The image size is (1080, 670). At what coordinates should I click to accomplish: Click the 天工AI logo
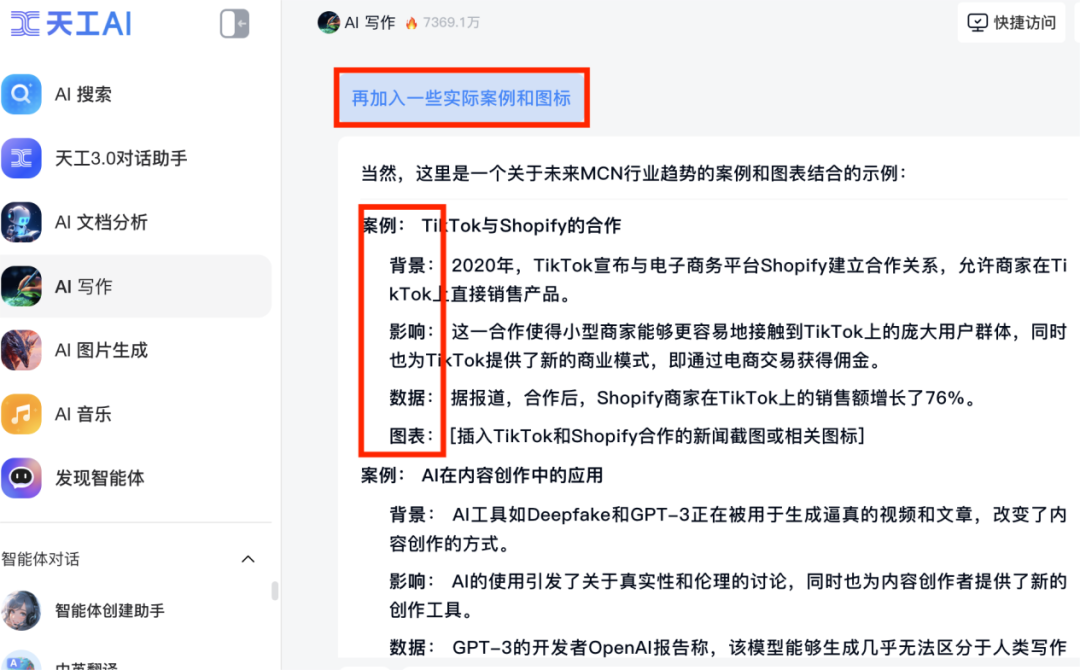[71, 23]
